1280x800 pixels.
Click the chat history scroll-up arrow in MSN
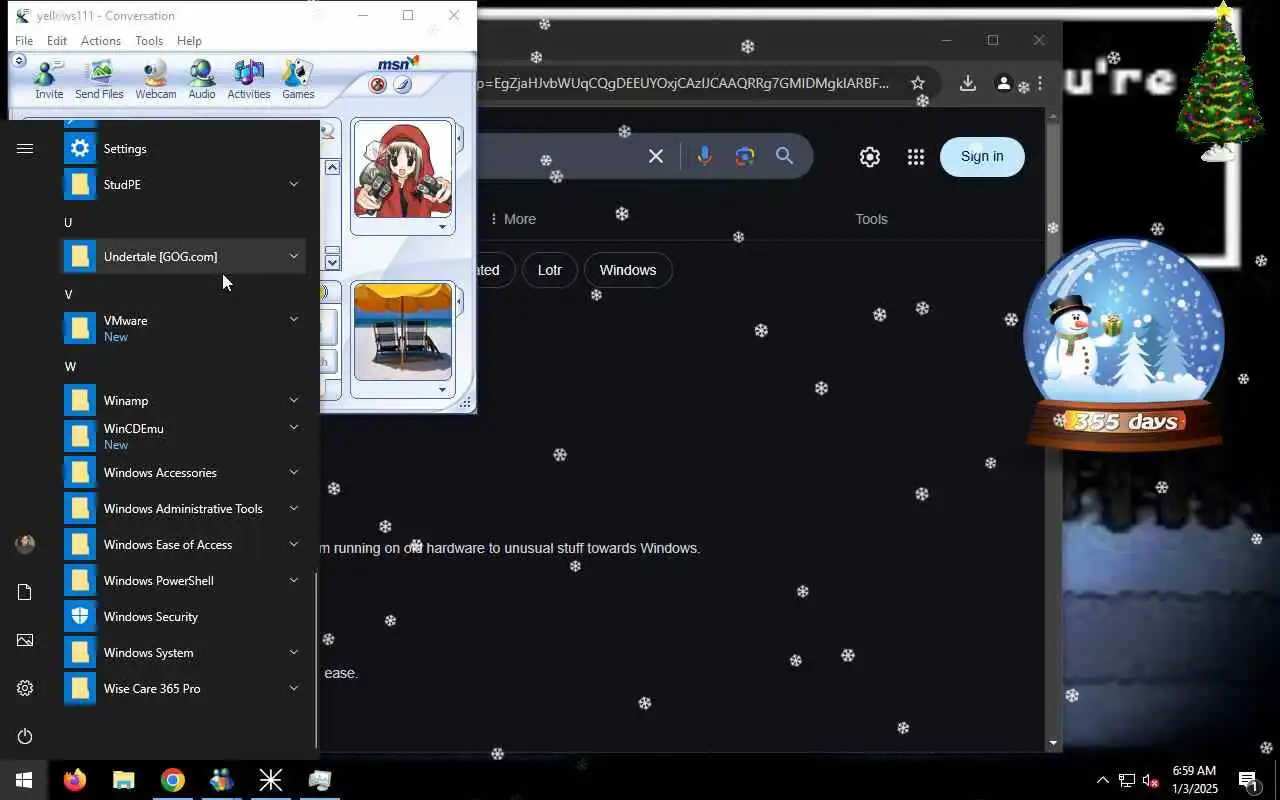pyautogui.click(x=332, y=167)
